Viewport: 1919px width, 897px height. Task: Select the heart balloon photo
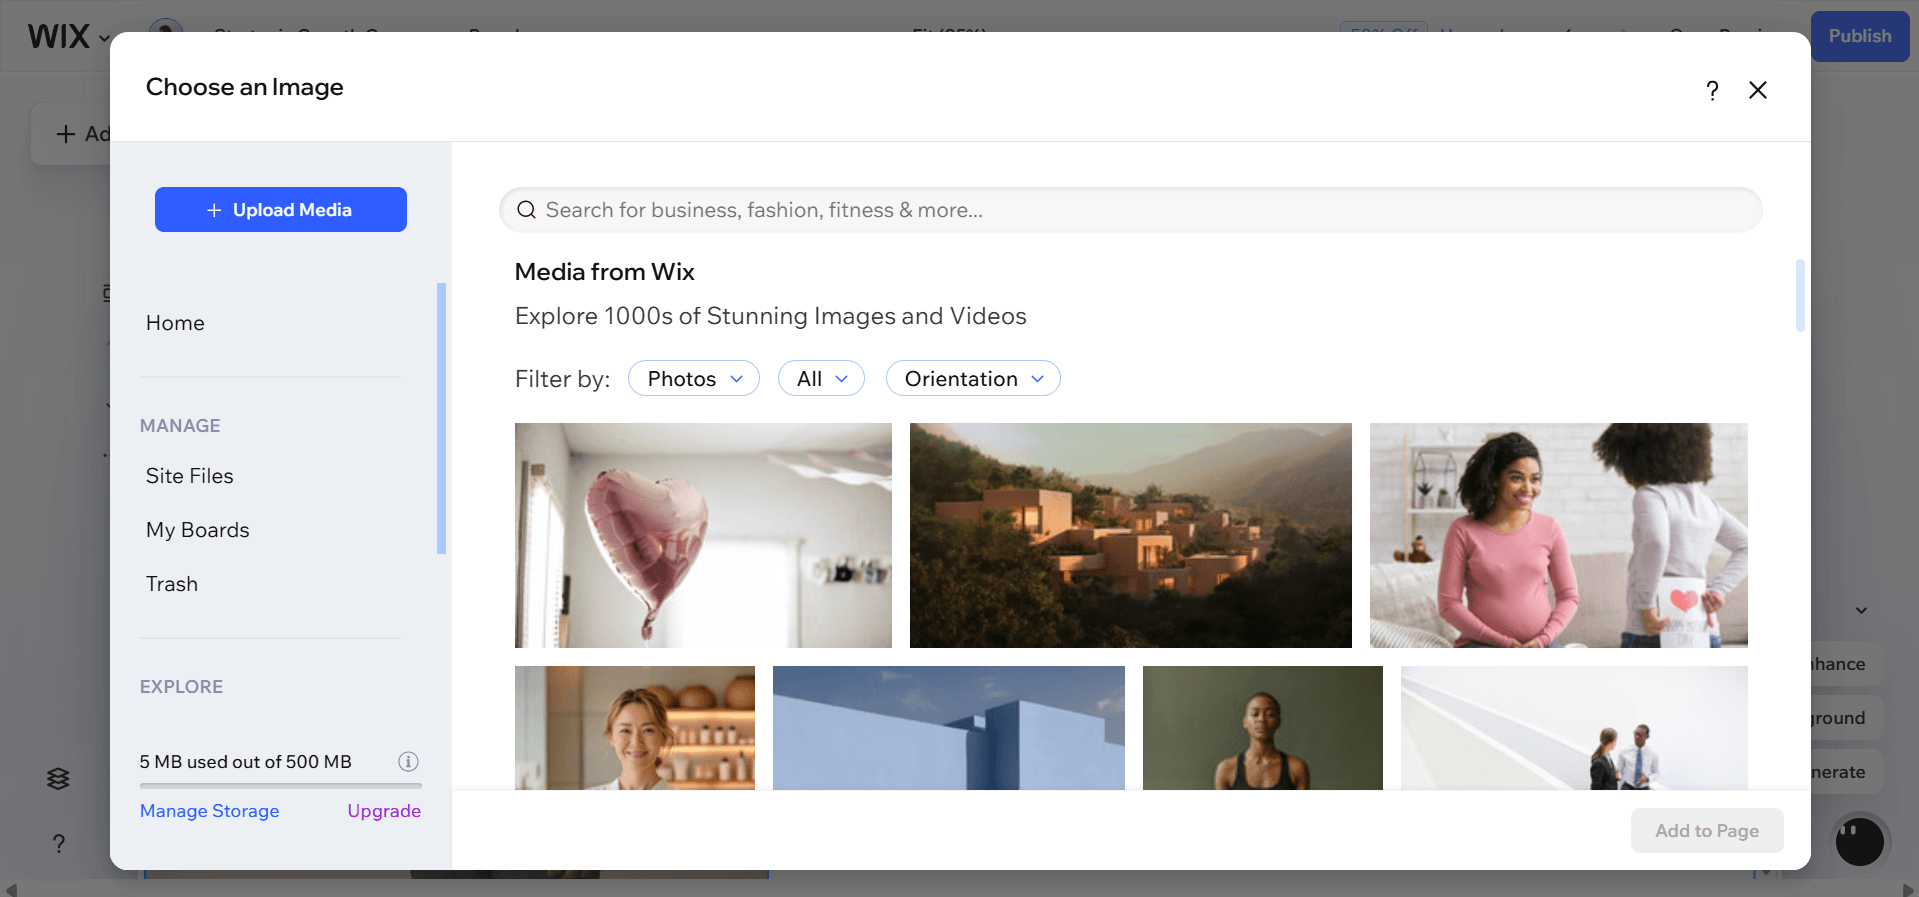(x=703, y=535)
